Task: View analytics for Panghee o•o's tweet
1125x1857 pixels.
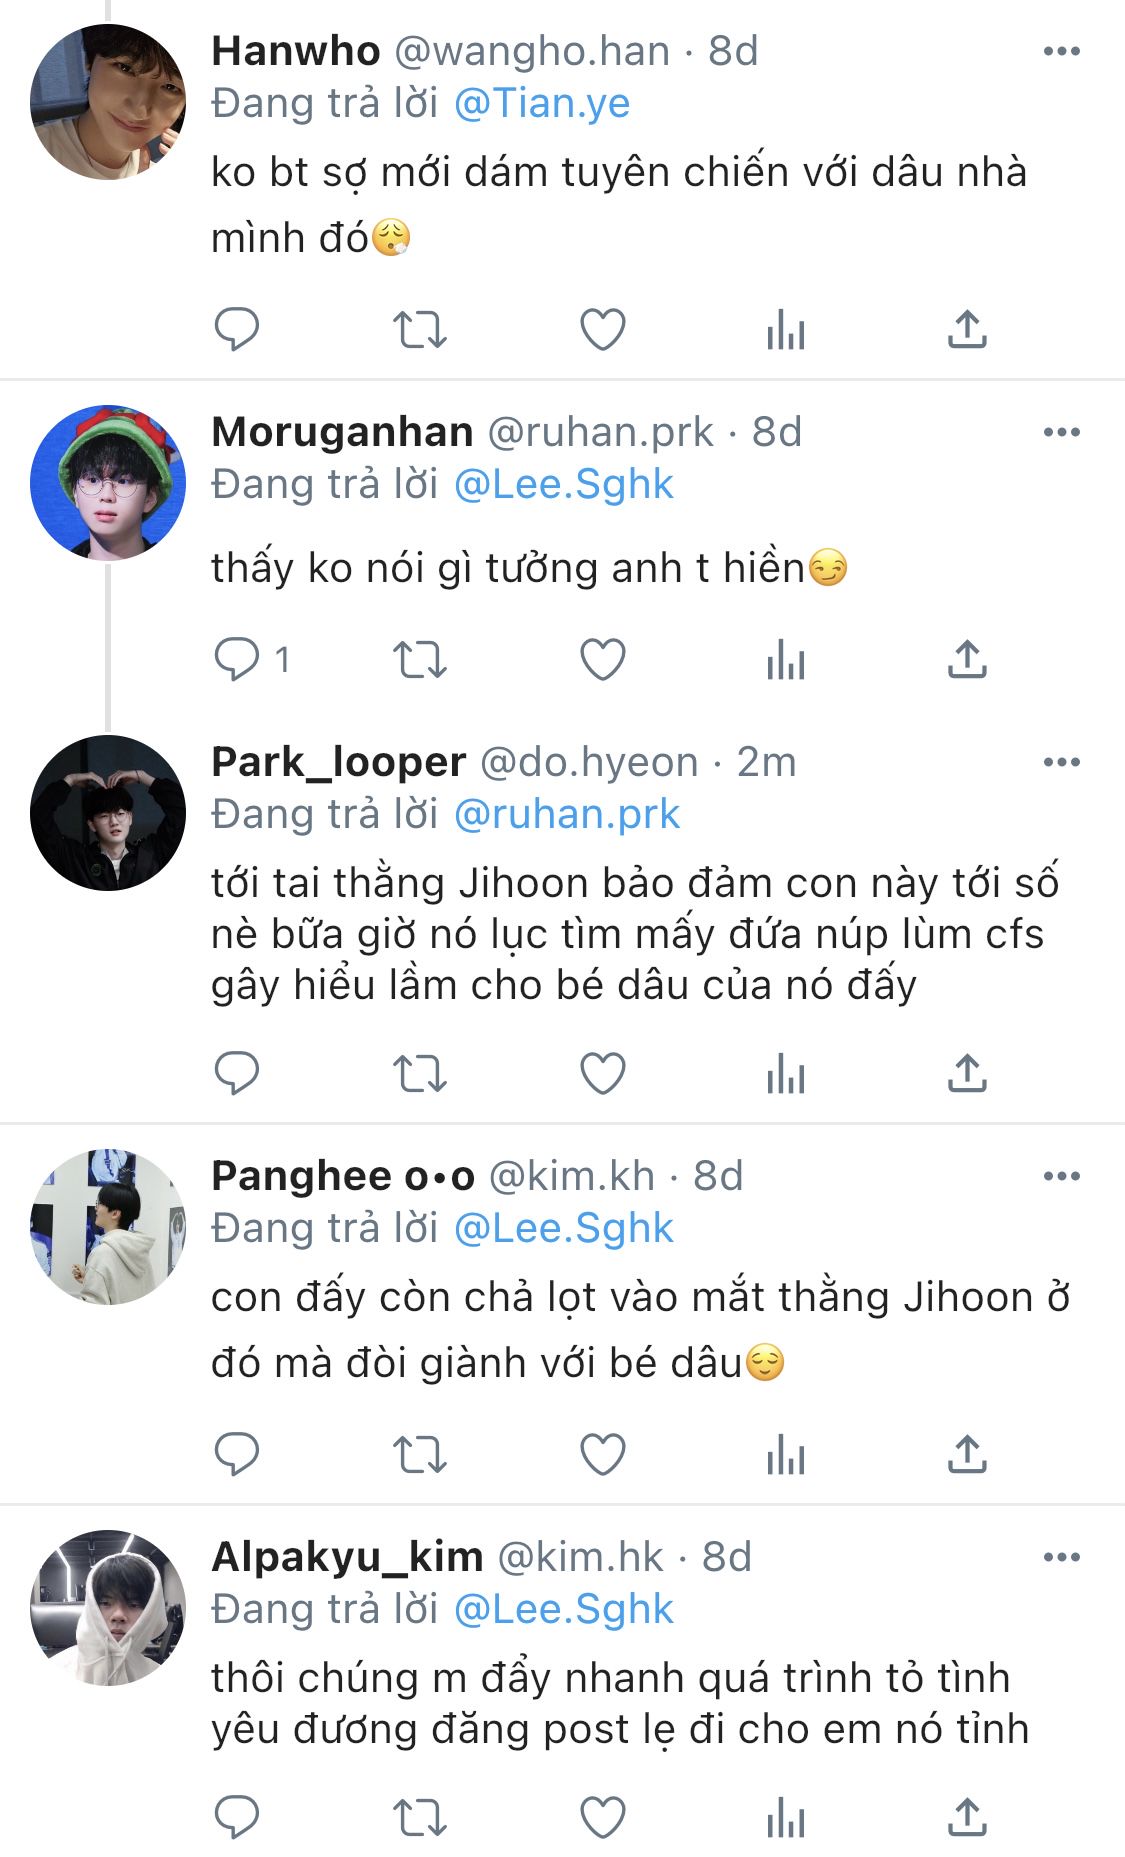Action: pyautogui.click(x=786, y=1455)
